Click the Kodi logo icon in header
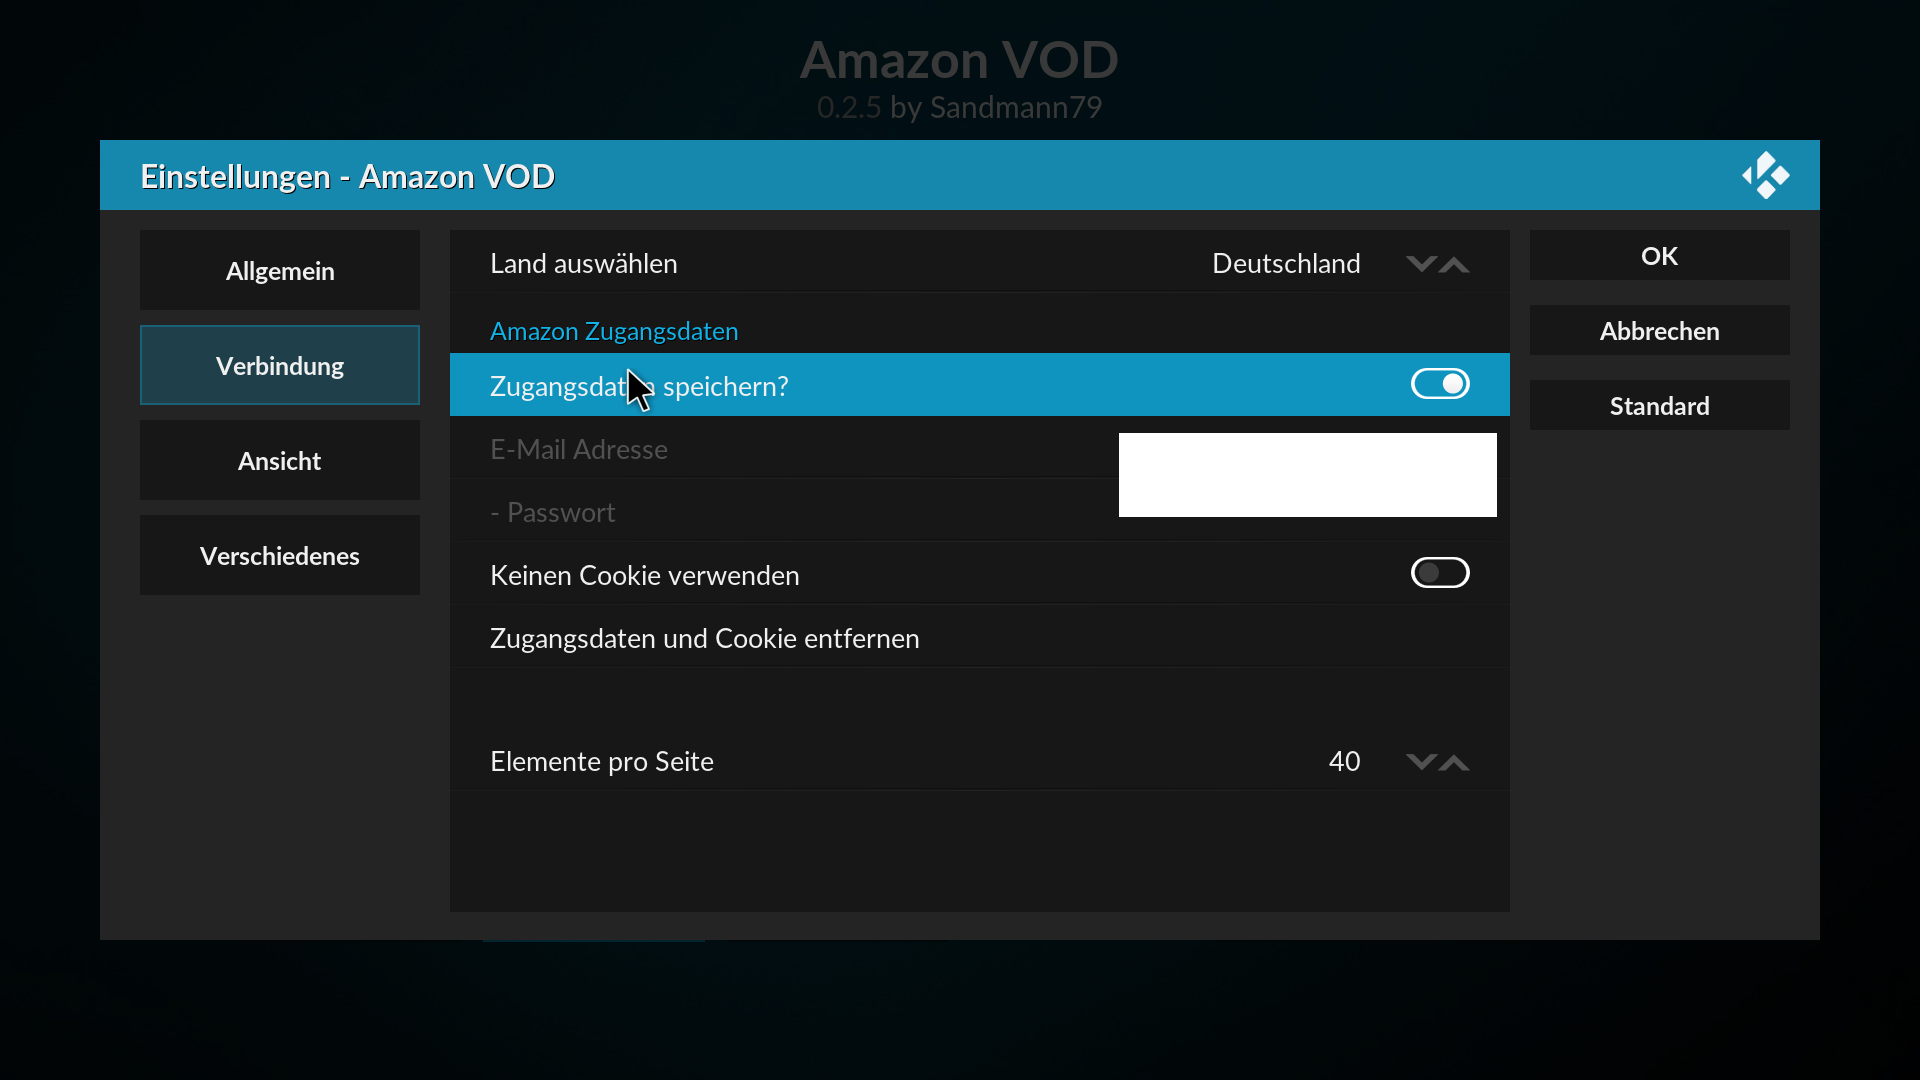 (x=1765, y=175)
